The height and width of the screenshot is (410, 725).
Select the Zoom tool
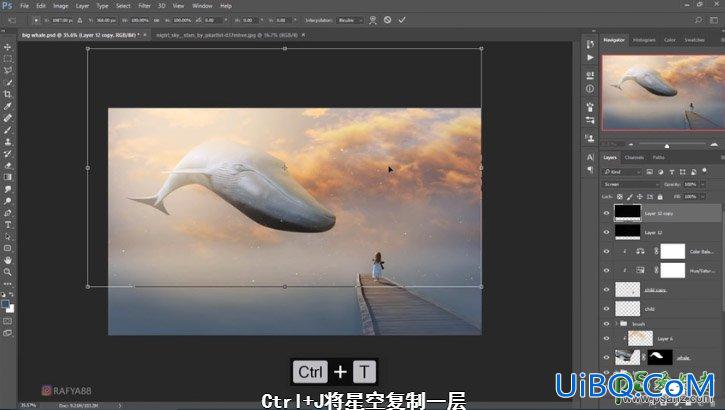7,272
